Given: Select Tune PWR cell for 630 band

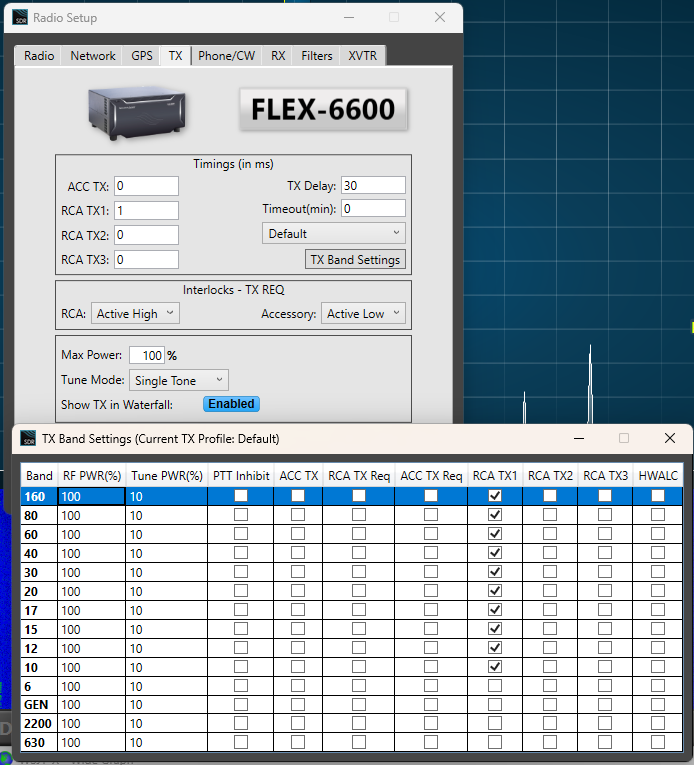Looking at the screenshot, I should click(167, 743).
